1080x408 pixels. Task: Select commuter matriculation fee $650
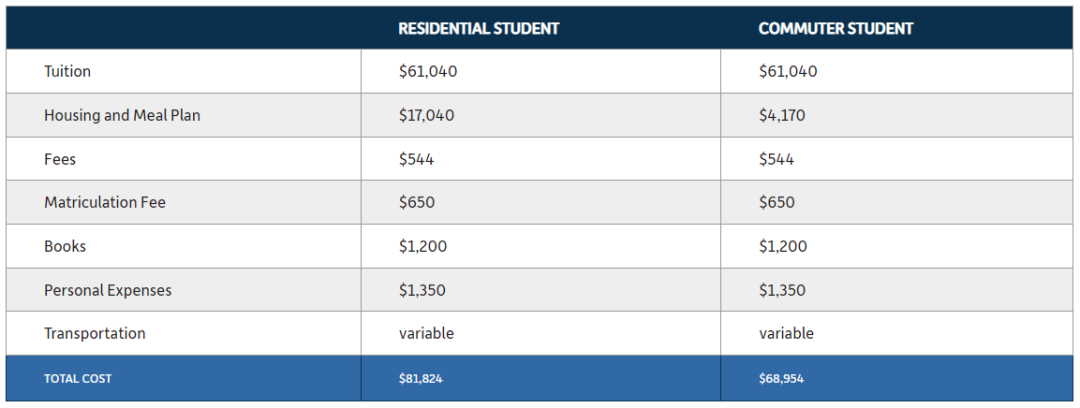point(776,203)
